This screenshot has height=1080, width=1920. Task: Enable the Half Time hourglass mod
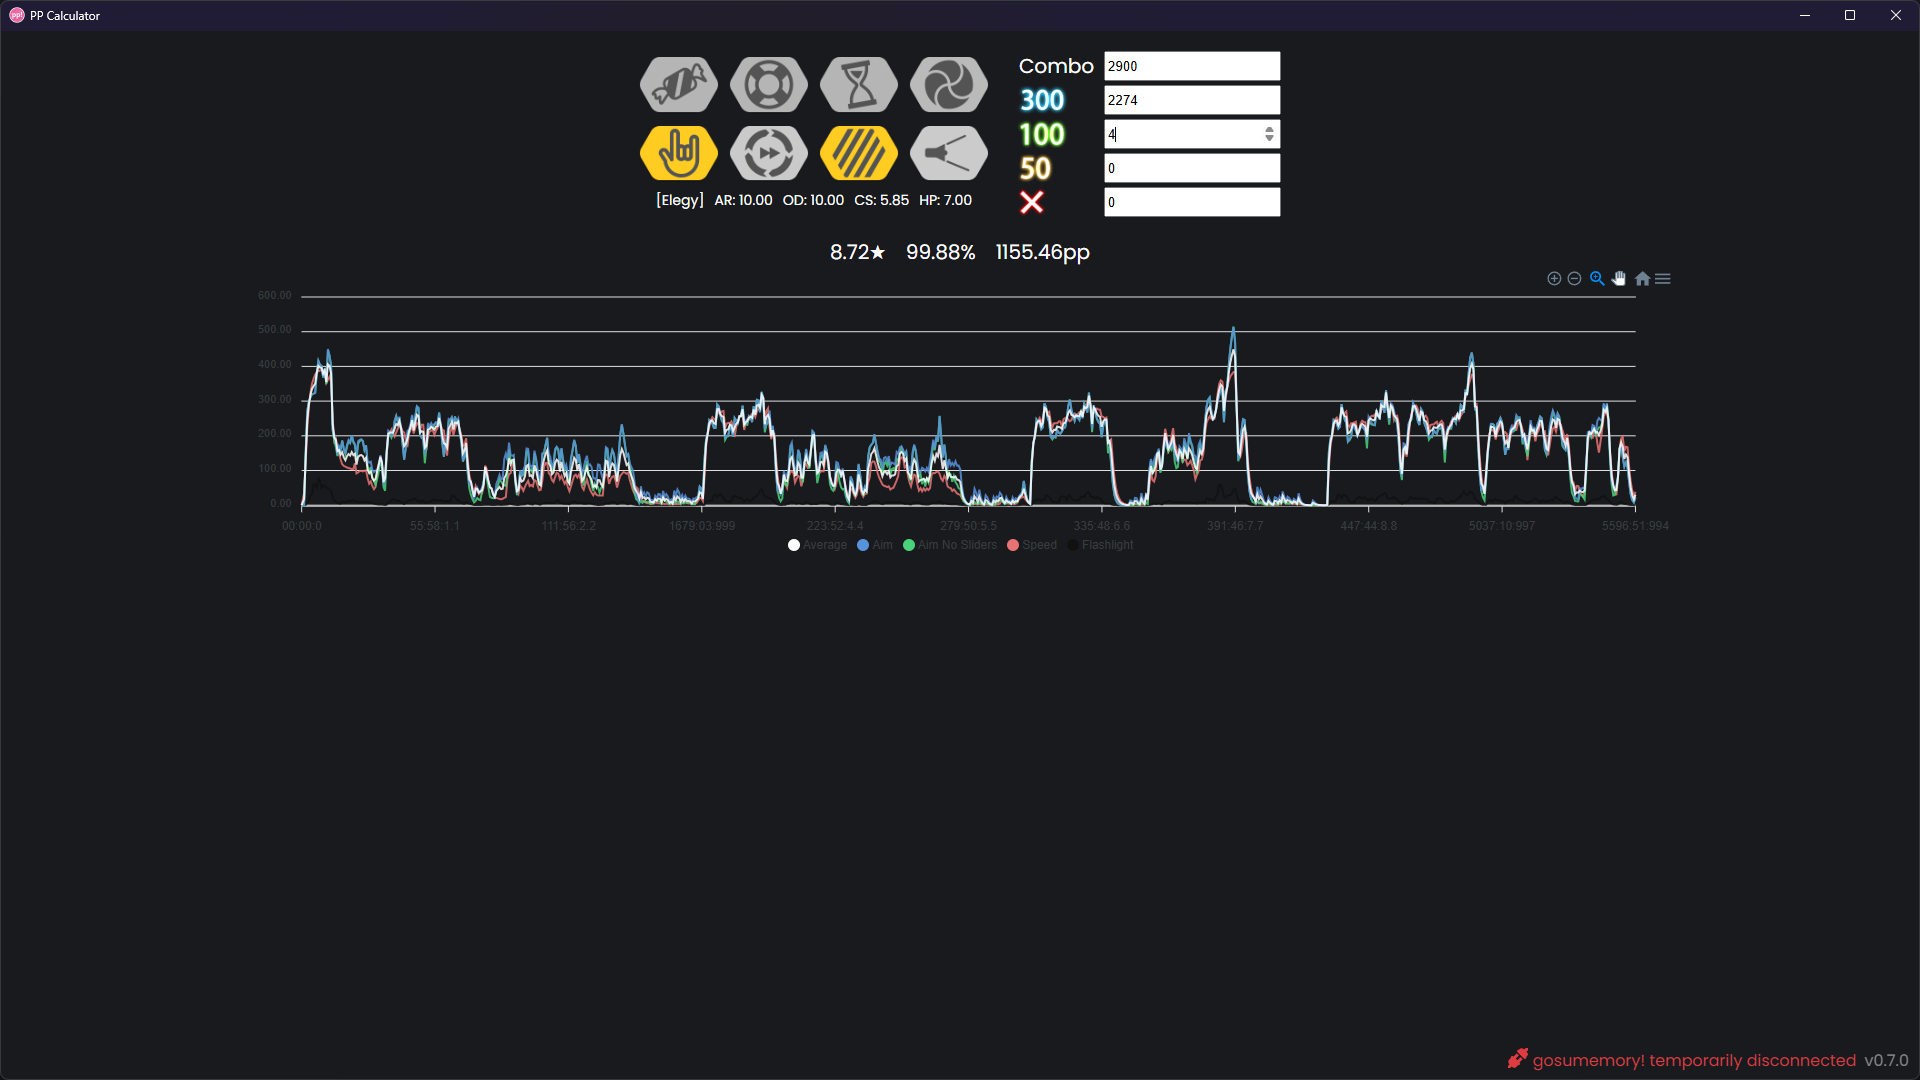[x=859, y=85]
